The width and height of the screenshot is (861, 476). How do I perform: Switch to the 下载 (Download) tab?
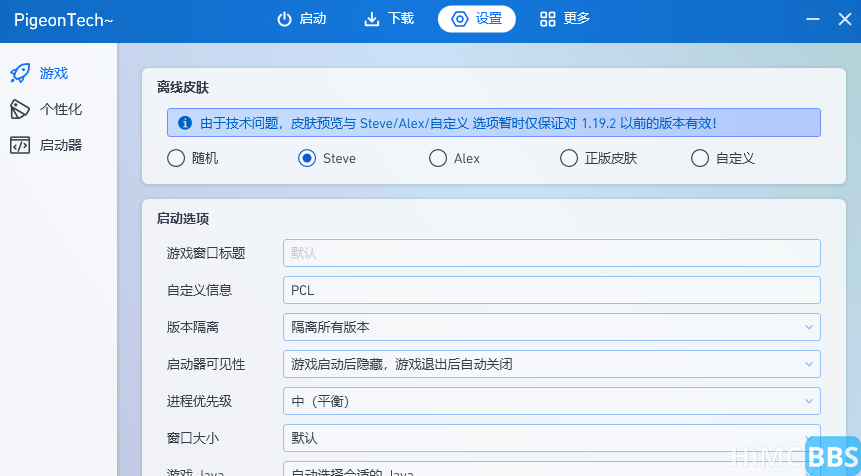tap(389, 19)
